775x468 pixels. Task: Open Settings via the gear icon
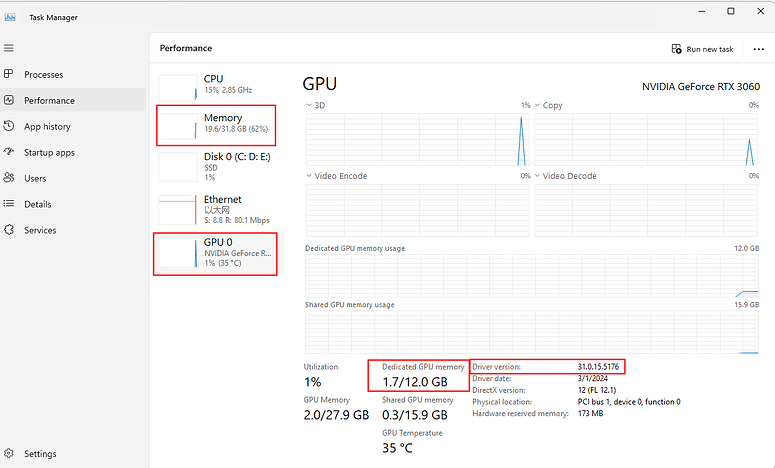[9, 454]
